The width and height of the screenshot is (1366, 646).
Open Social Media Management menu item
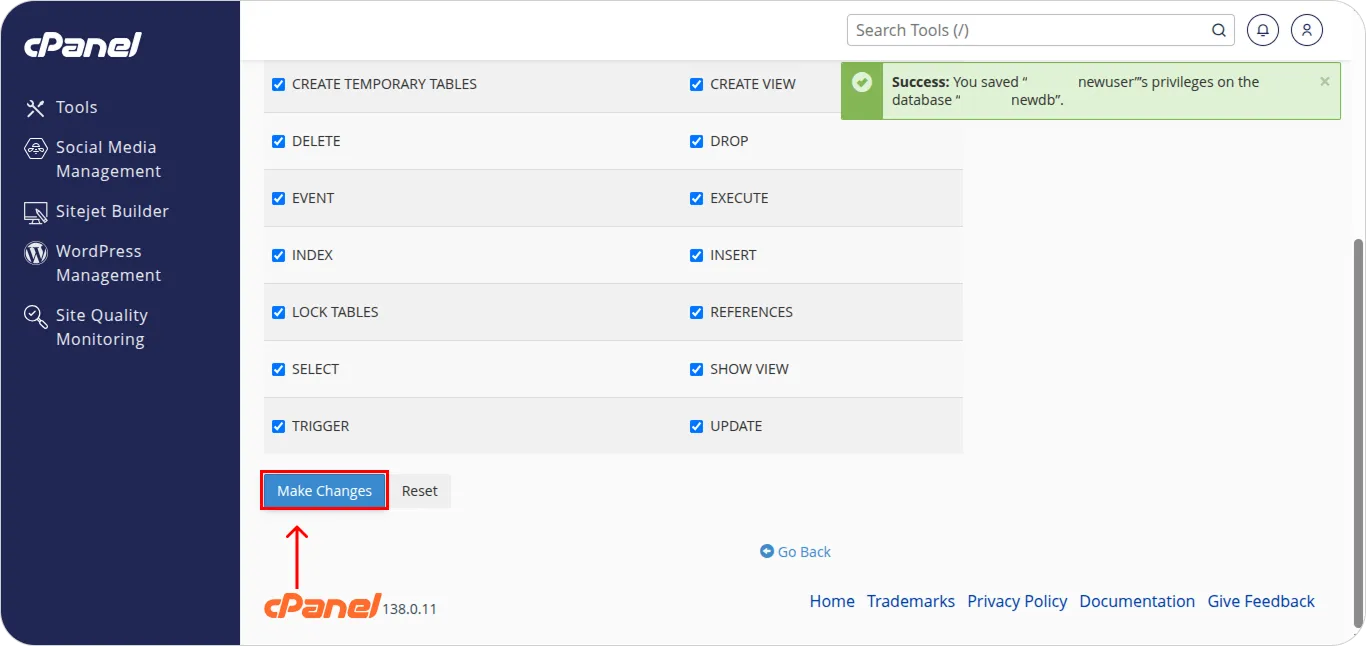point(108,159)
